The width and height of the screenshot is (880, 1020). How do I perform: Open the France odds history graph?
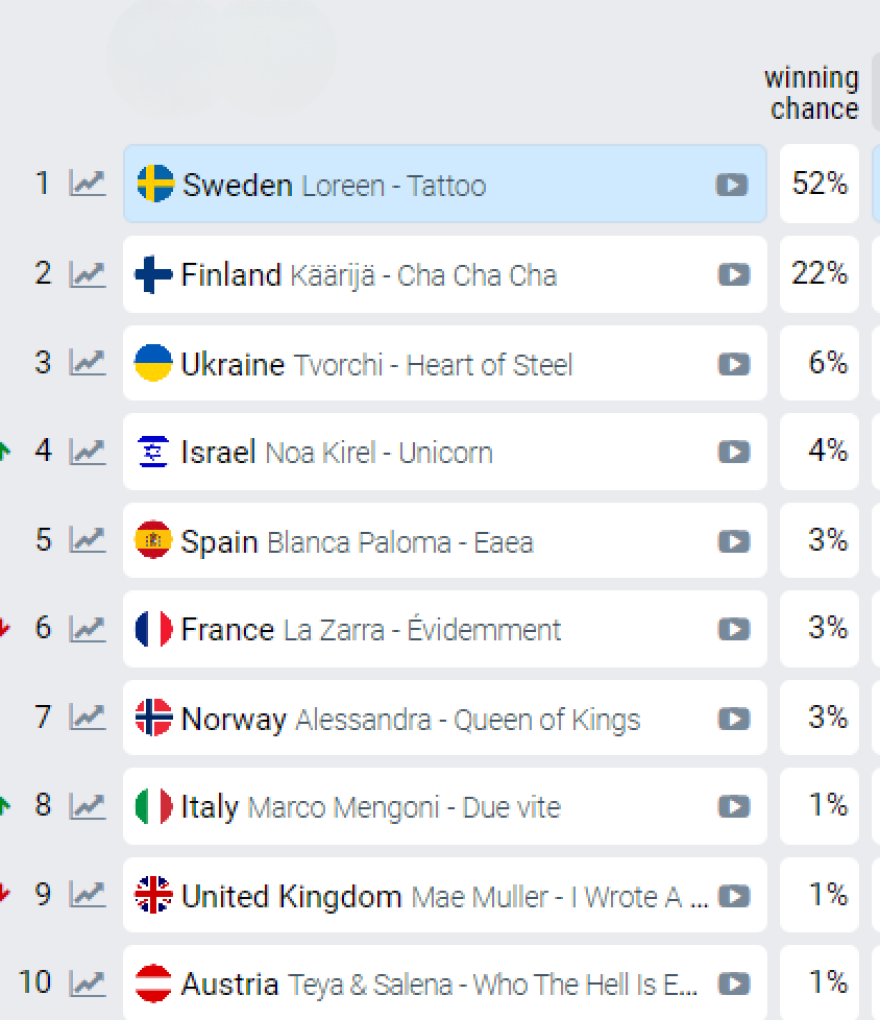[x=87, y=629]
